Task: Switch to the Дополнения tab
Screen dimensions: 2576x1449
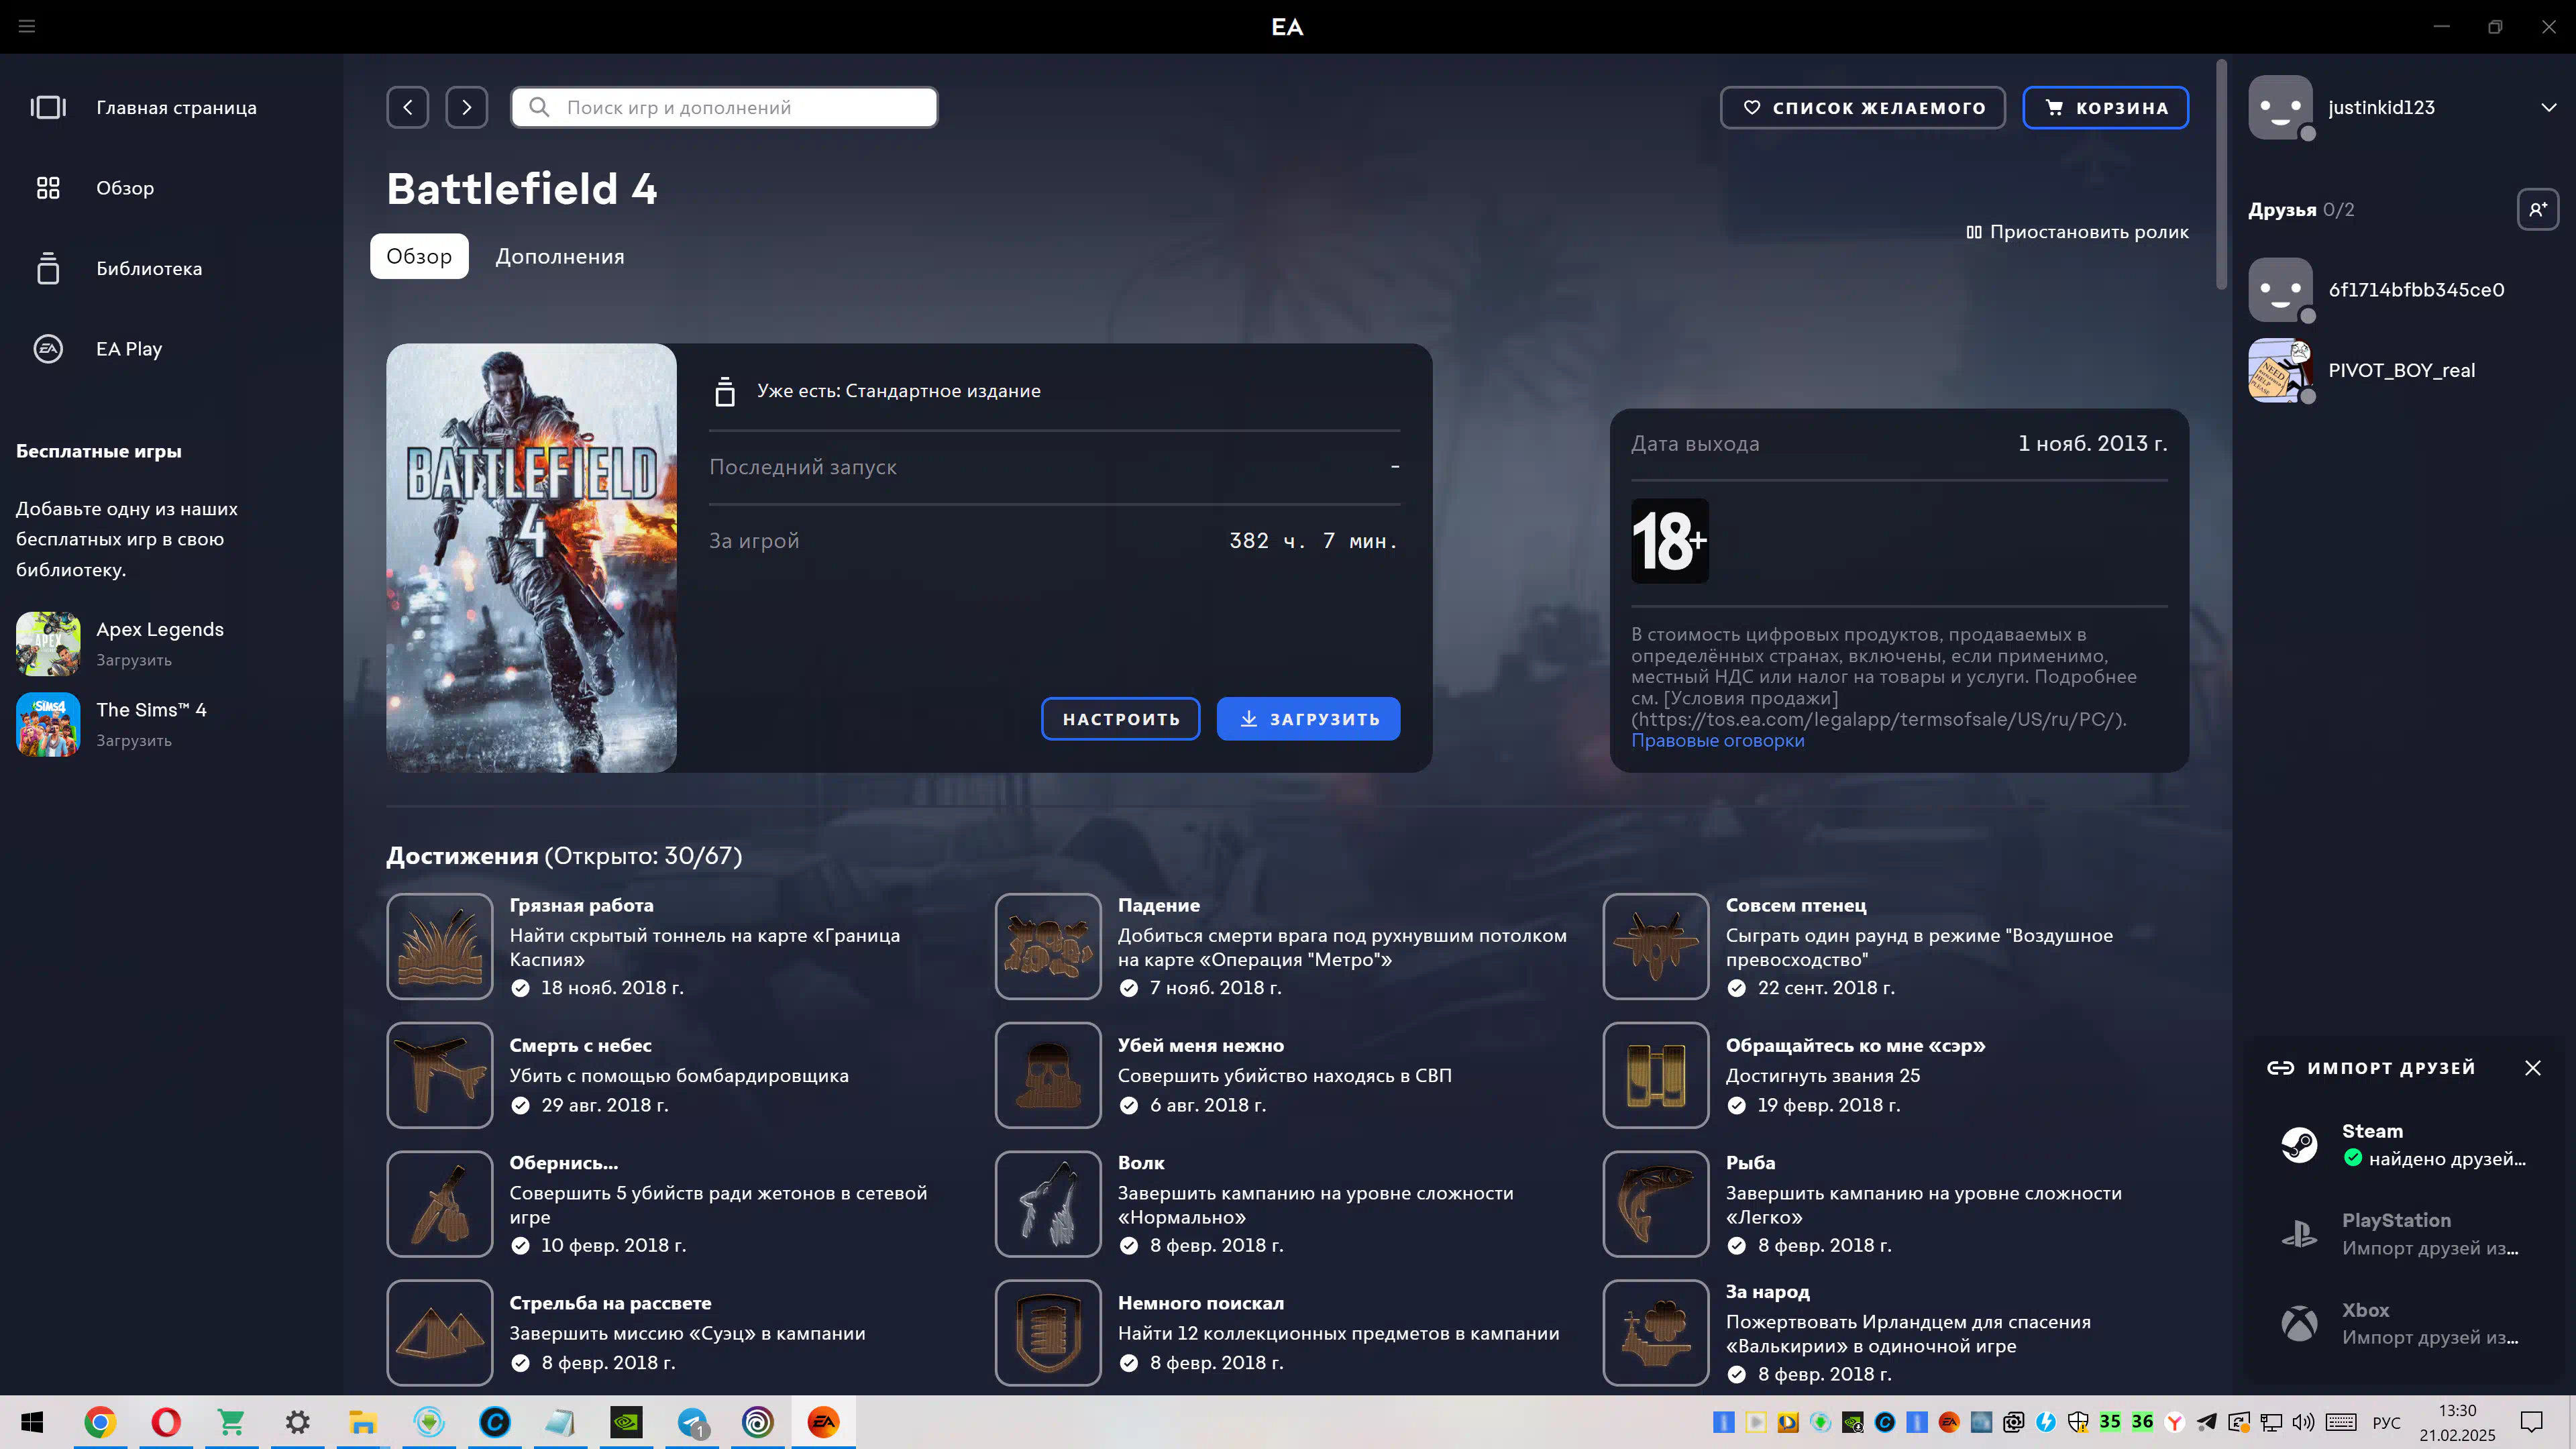Action: (x=560, y=256)
